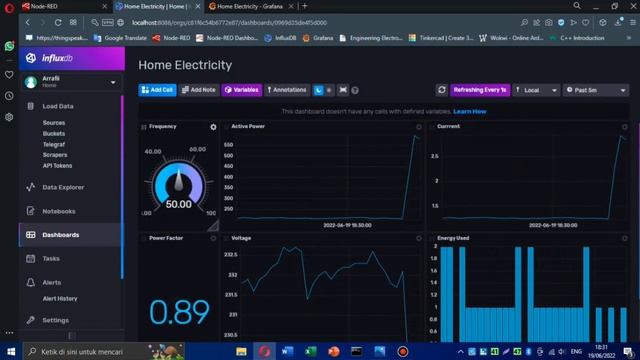Open Telegraf under Load Data
The height and width of the screenshot is (360, 640).
click(x=54, y=144)
